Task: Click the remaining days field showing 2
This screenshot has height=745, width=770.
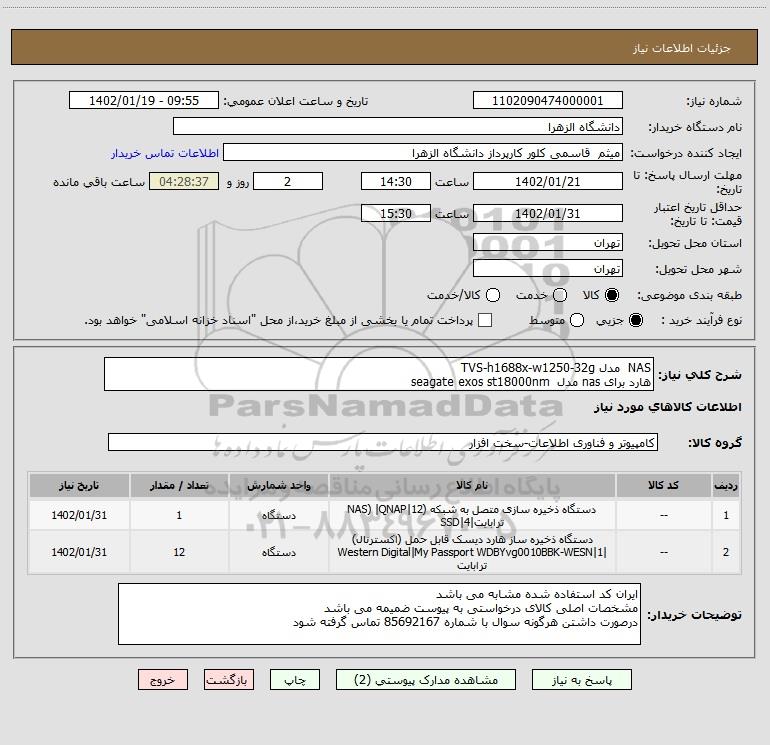Action: [x=288, y=181]
